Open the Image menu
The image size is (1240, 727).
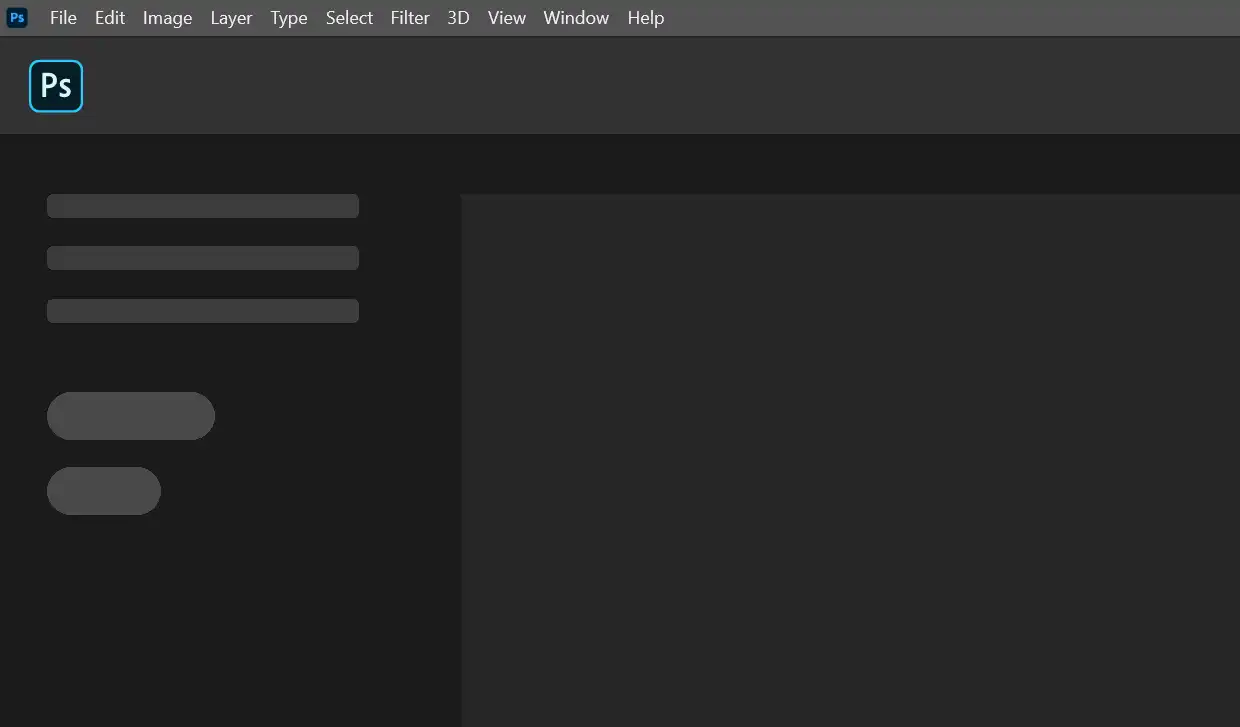pyautogui.click(x=167, y=18)
